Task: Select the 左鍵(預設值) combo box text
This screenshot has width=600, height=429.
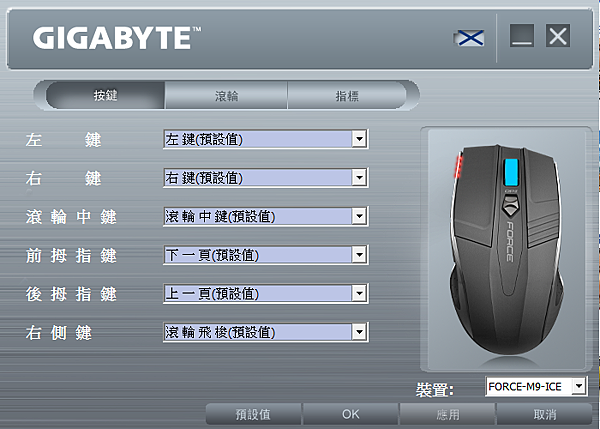Action: tap(204, 139)
